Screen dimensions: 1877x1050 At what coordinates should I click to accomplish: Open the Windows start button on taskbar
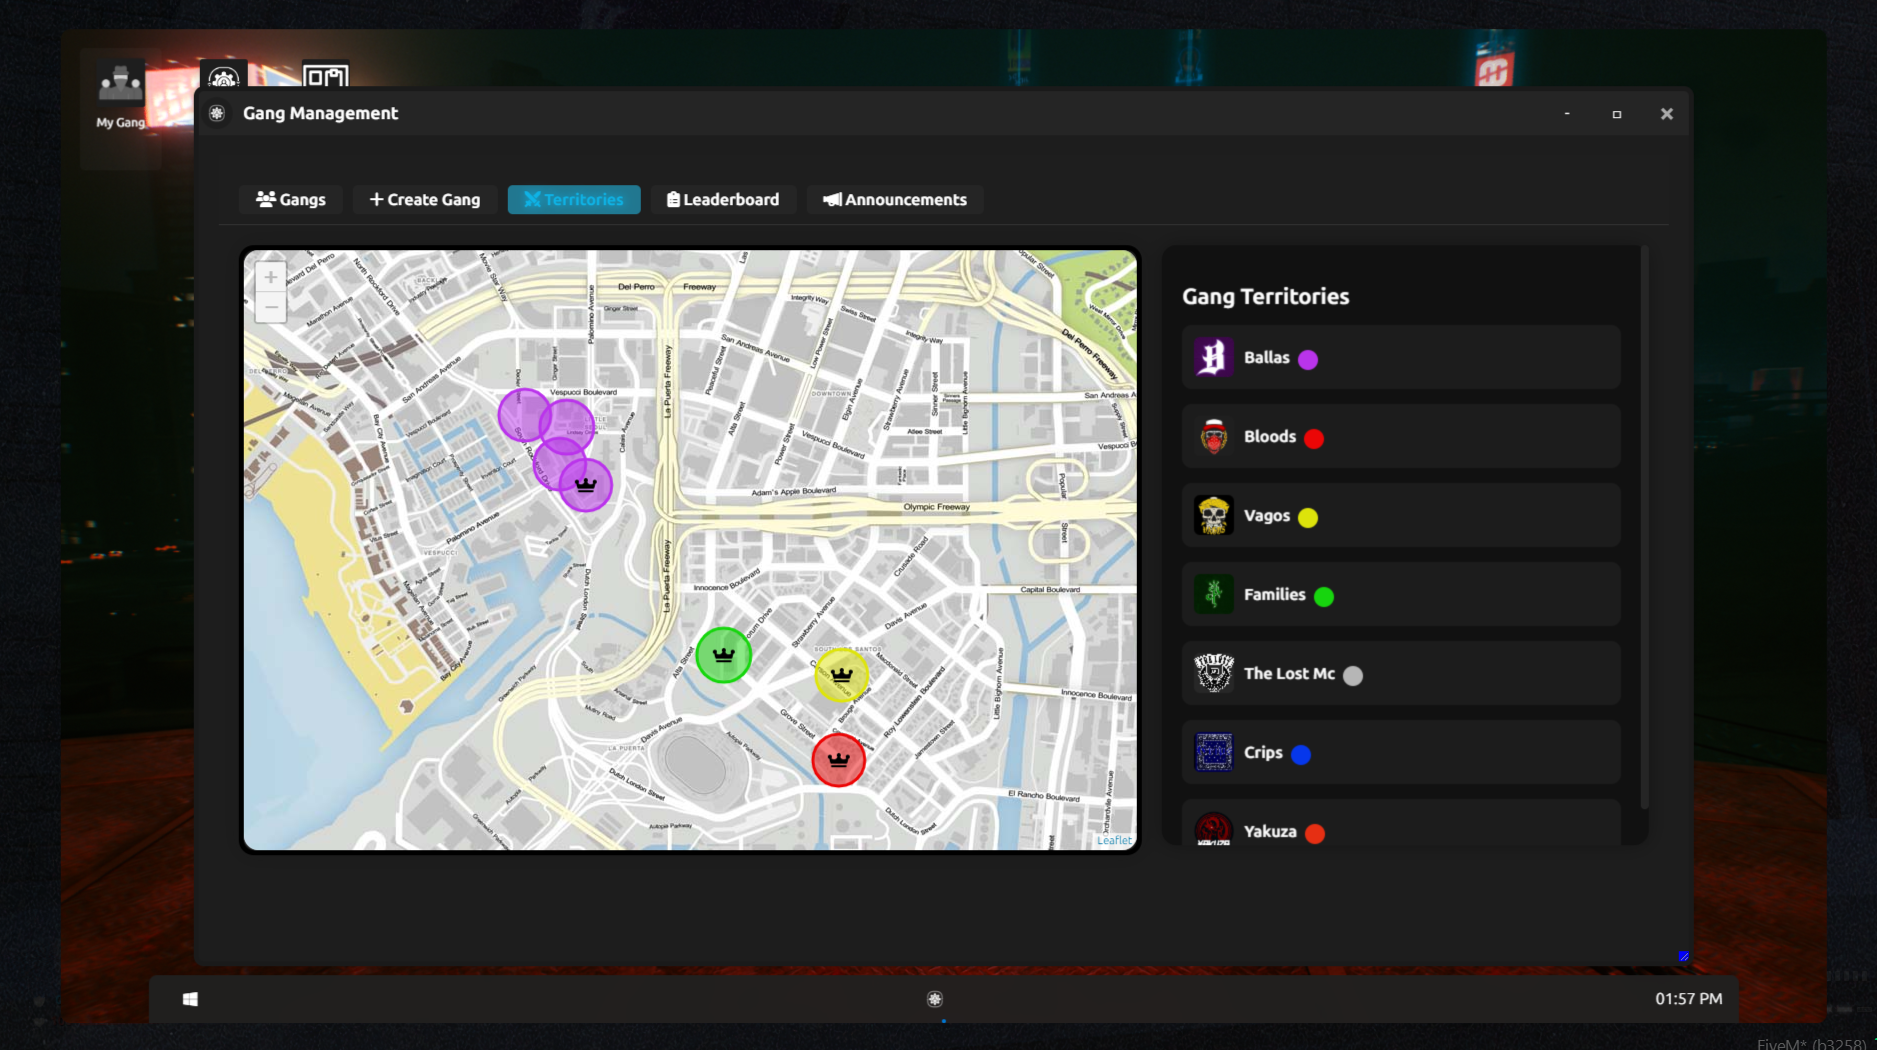[x=190, y=999]
